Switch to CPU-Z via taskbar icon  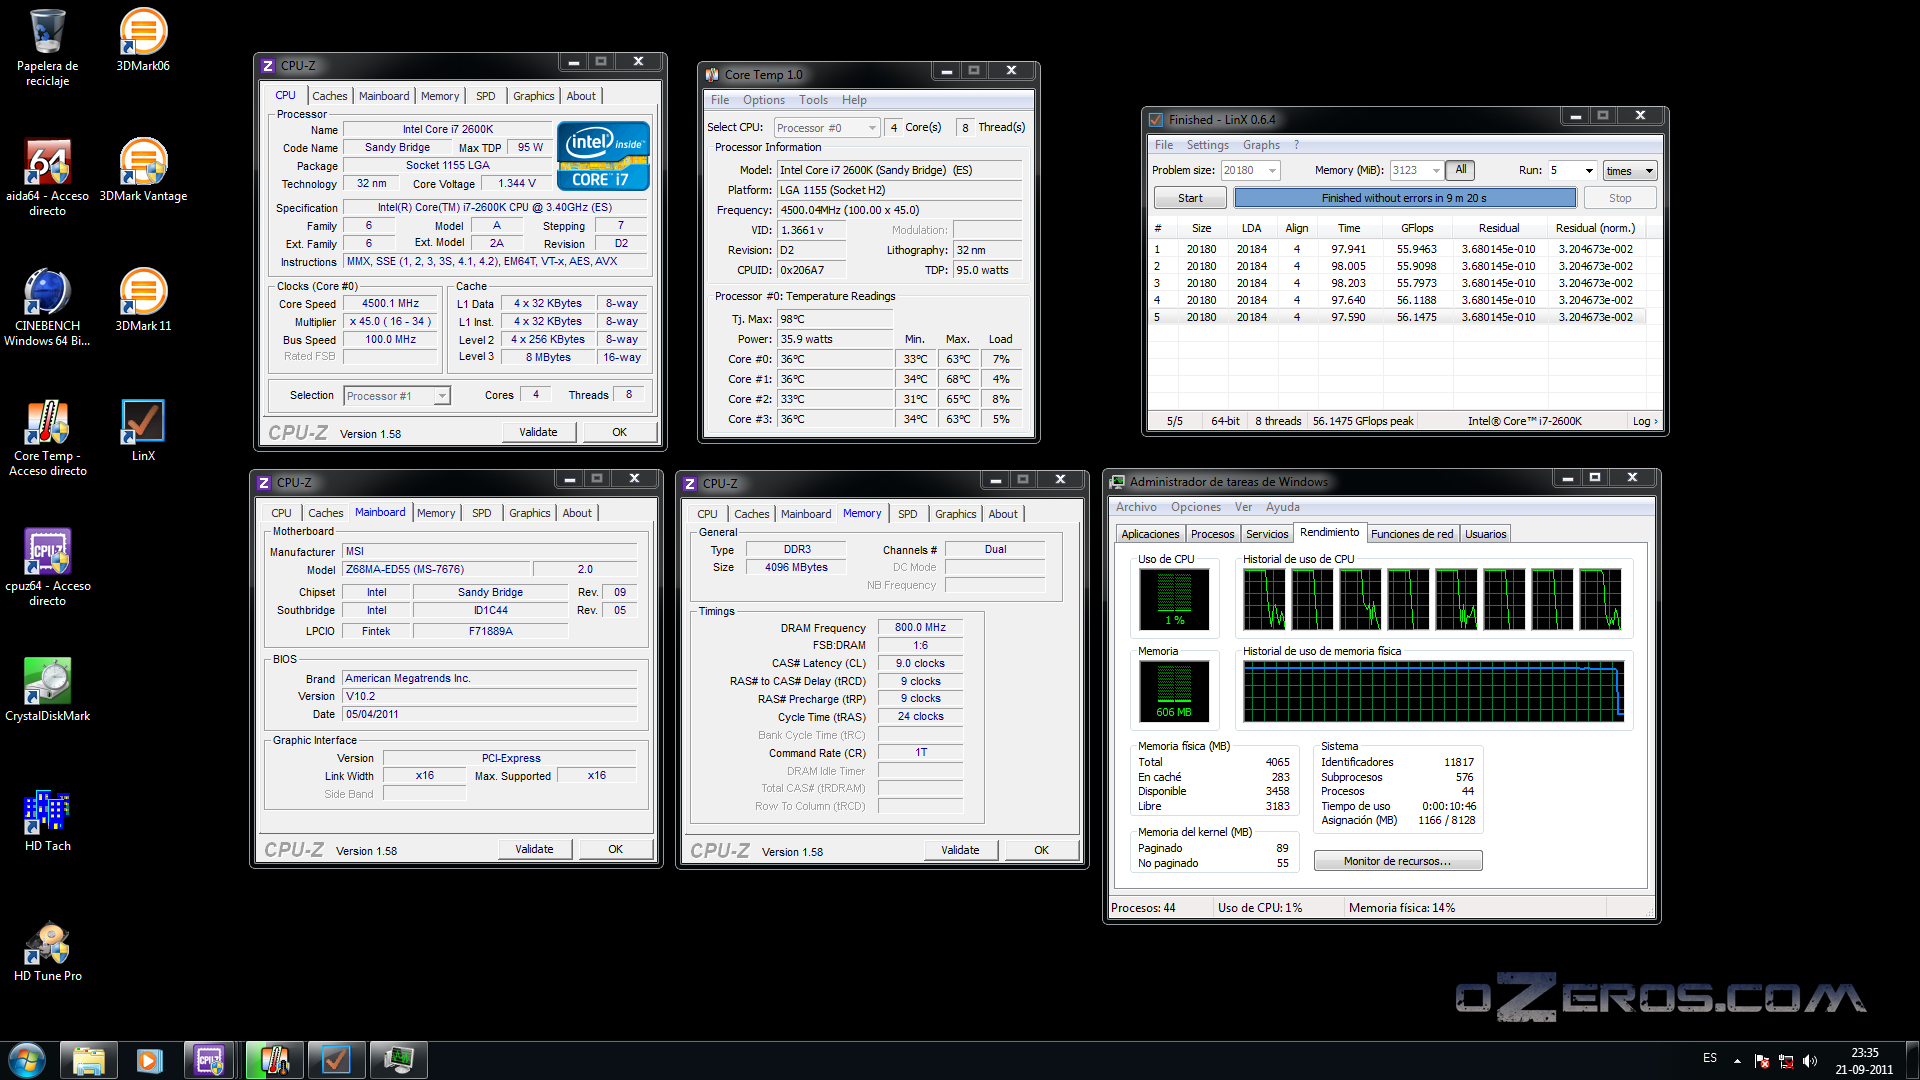210,1060
